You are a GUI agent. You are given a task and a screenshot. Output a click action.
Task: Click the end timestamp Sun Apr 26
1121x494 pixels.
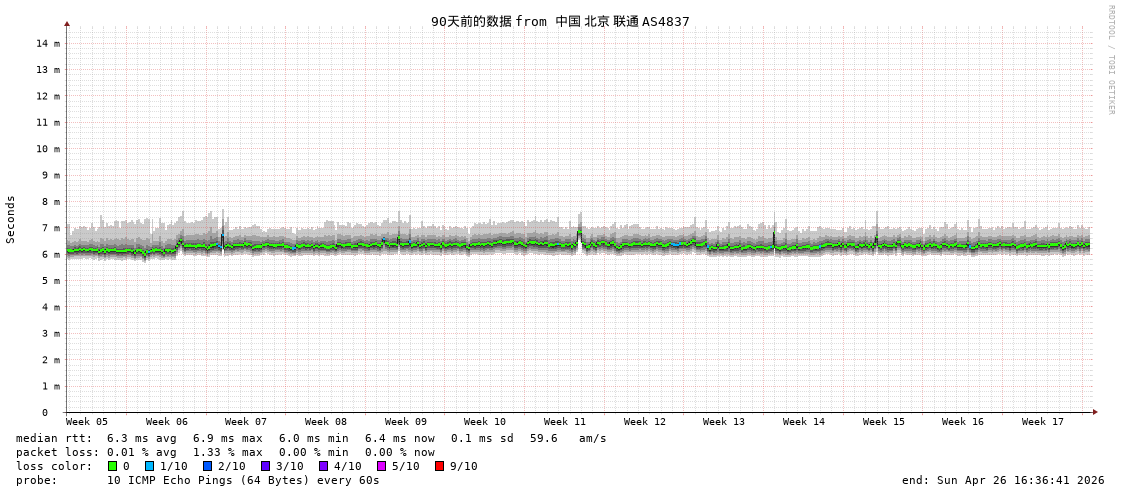[1003, 480]
